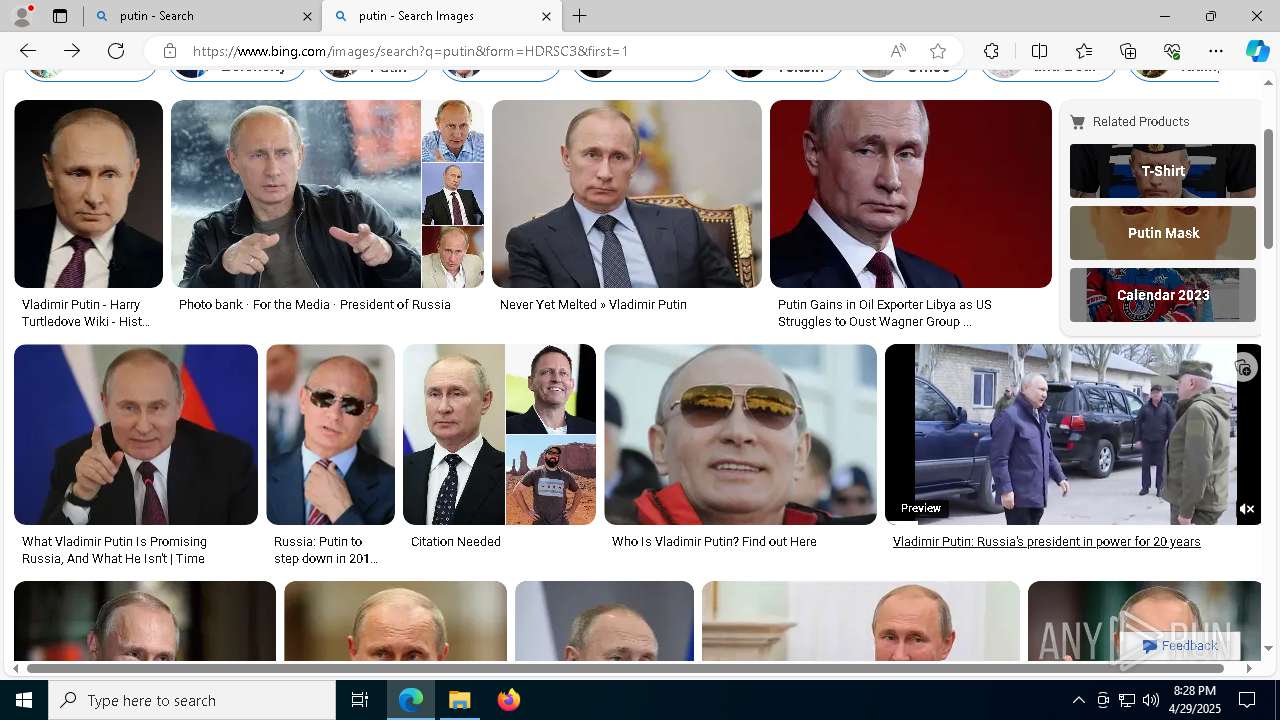Screen dimensions: 1280x720
Task: Open the clock showing 8:28 PM
Action: 1195,700
